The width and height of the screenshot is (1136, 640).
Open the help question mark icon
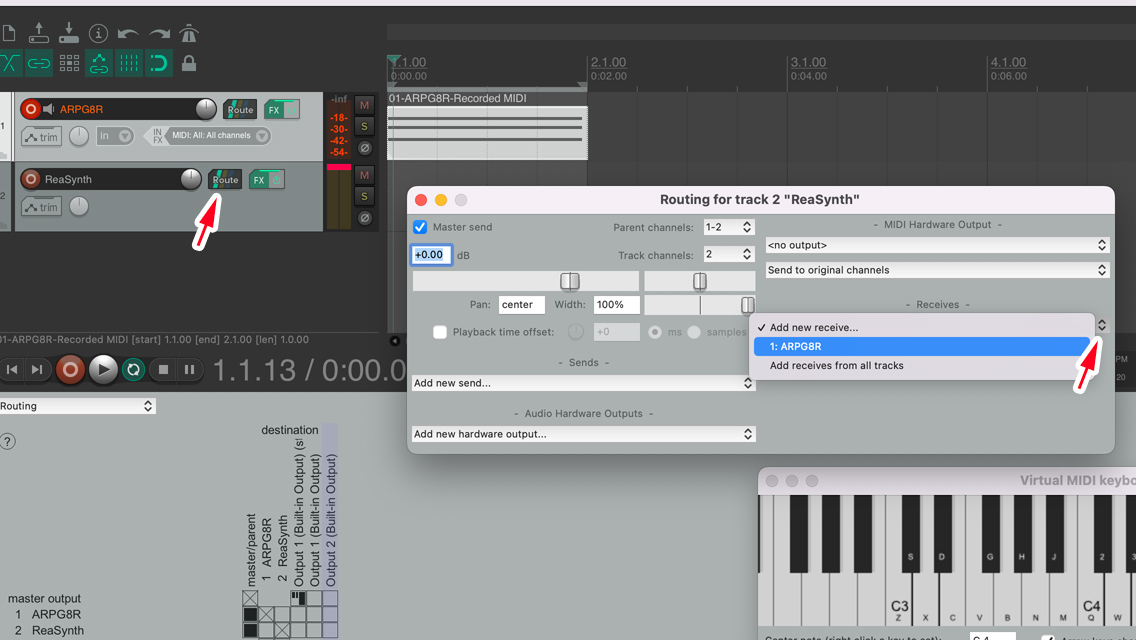(x=7, y=441)
